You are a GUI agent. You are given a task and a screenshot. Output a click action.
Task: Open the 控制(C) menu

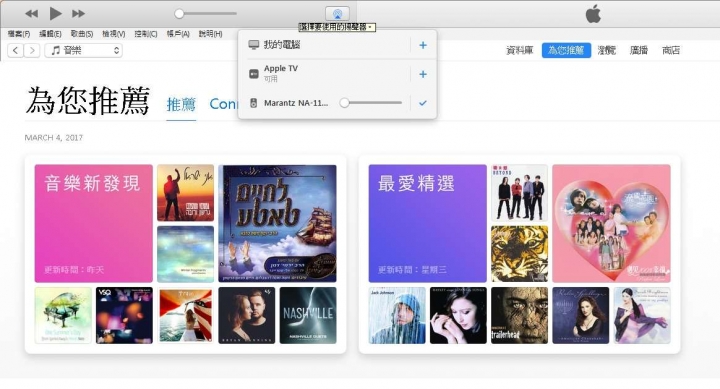(x=146, y=34)
